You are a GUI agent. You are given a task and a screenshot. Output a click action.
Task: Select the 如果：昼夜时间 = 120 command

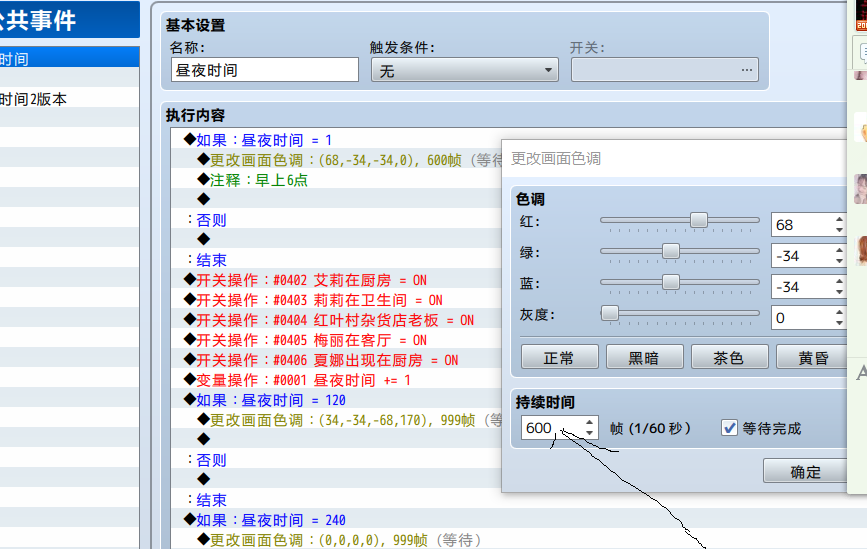[265, 400]
